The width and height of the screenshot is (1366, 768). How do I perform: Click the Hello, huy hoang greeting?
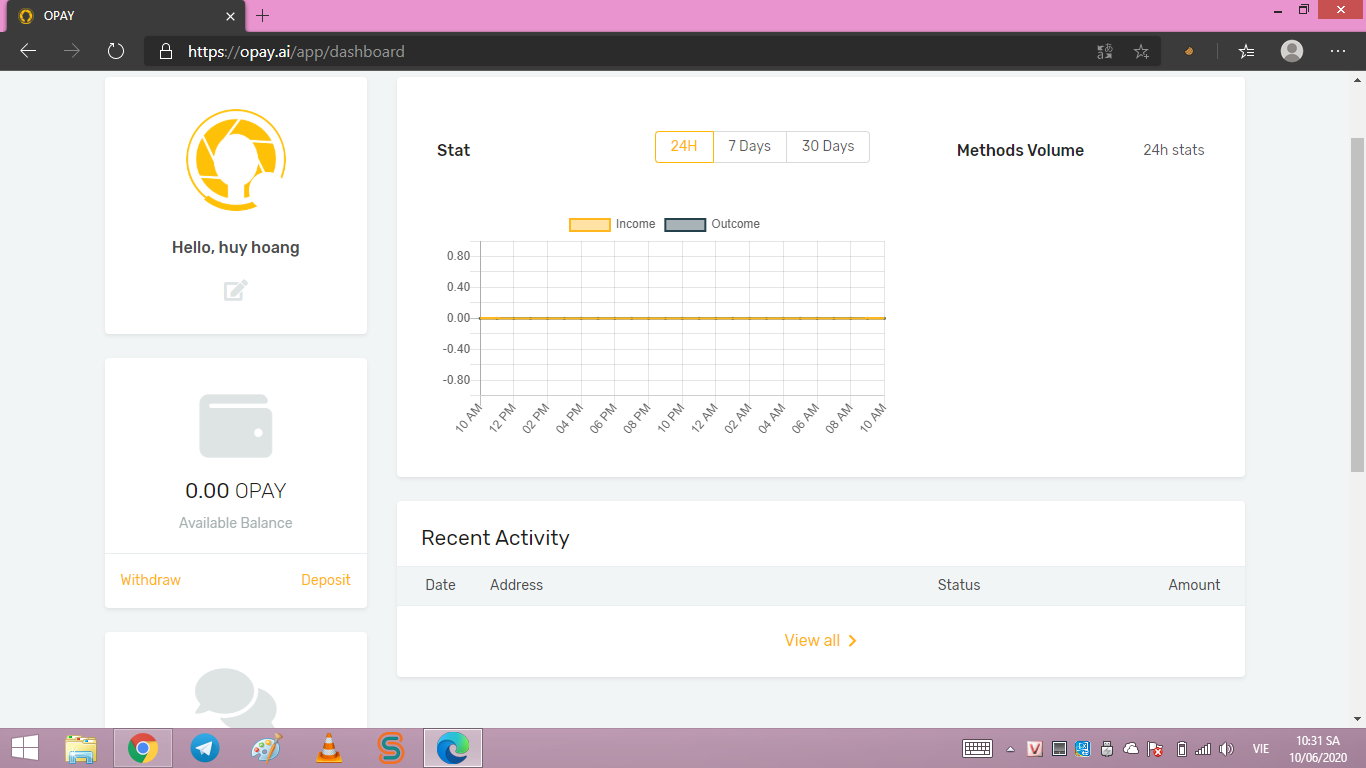point(236,247)
